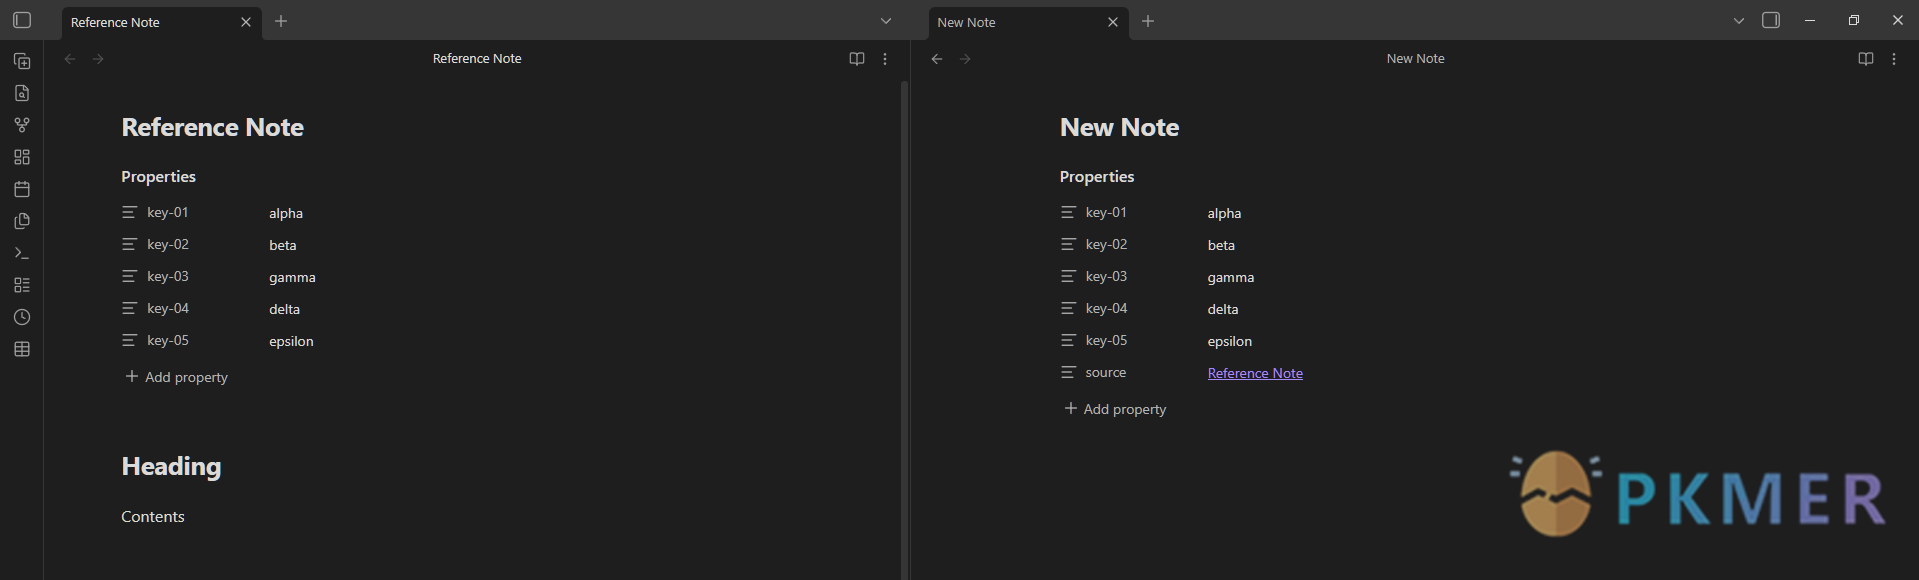Open quick switcher icon in ribbon

(22, 61)
